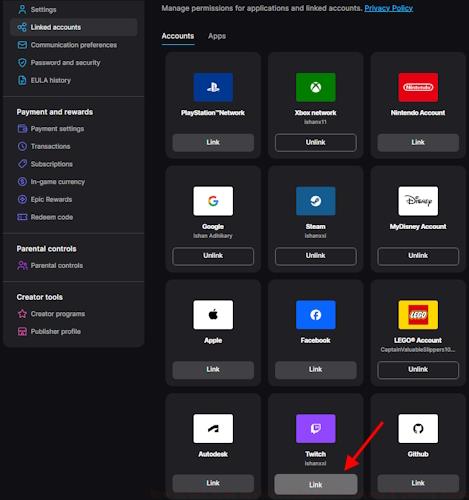Click the MyDisney Account label
This screenshot has height=500, width=469.
click(x=418, y=227)
